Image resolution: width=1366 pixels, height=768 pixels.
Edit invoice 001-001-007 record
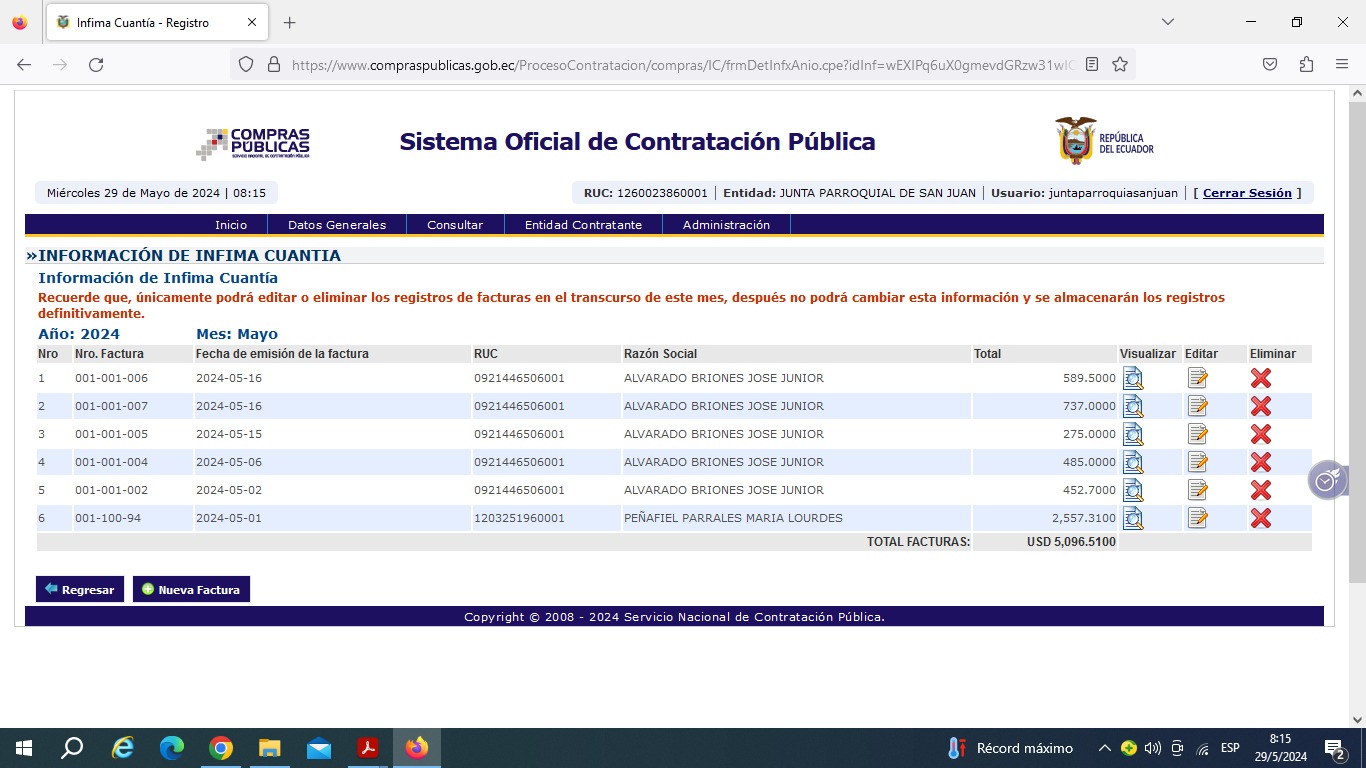[x=1197, y=406]
